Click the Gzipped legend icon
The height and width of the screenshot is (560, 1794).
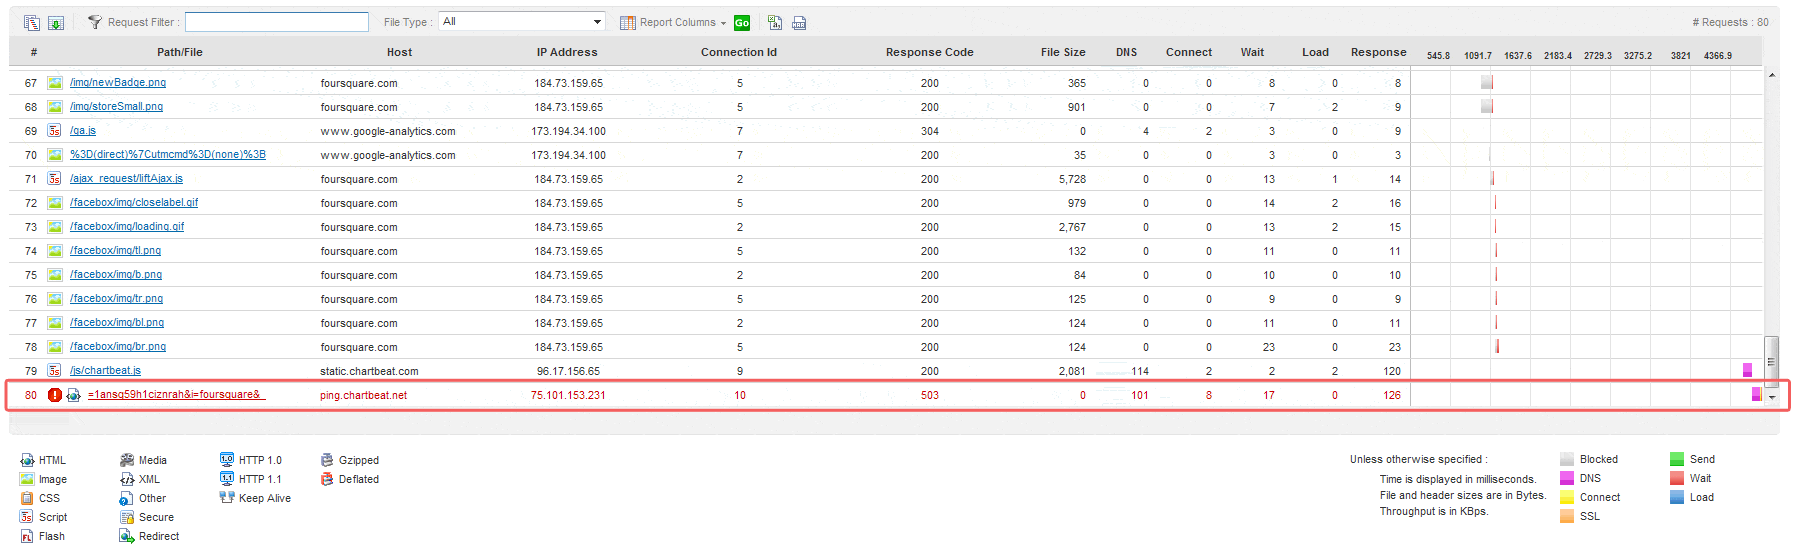tap(327, 460)
